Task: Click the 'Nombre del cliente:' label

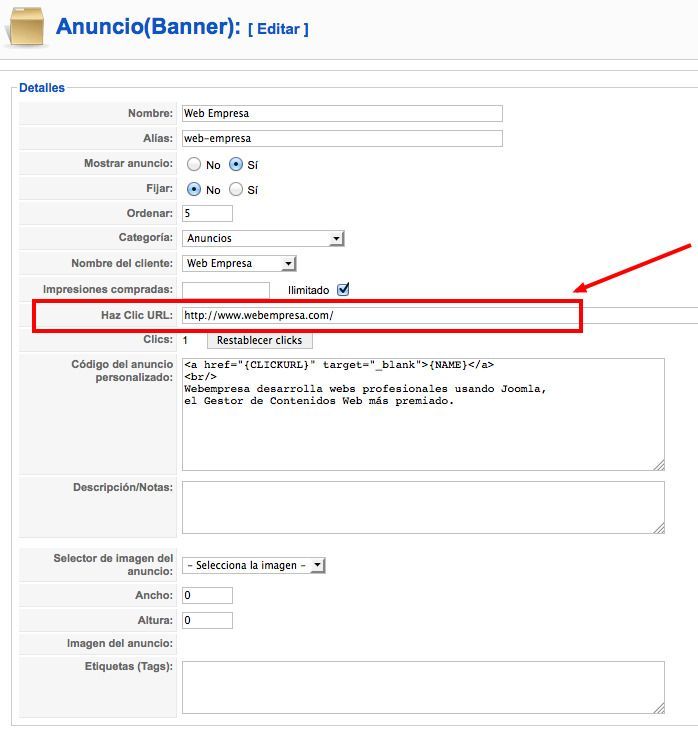Action: pos(122,263)
